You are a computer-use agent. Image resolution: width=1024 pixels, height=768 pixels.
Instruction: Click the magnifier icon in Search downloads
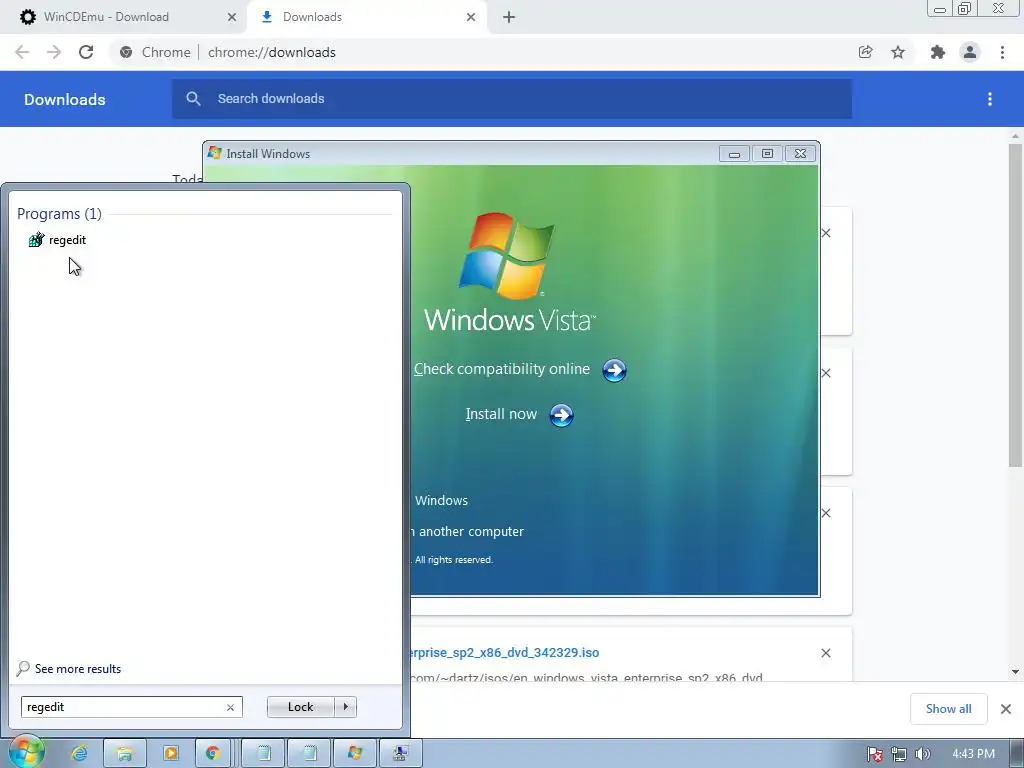pos(193,99)
